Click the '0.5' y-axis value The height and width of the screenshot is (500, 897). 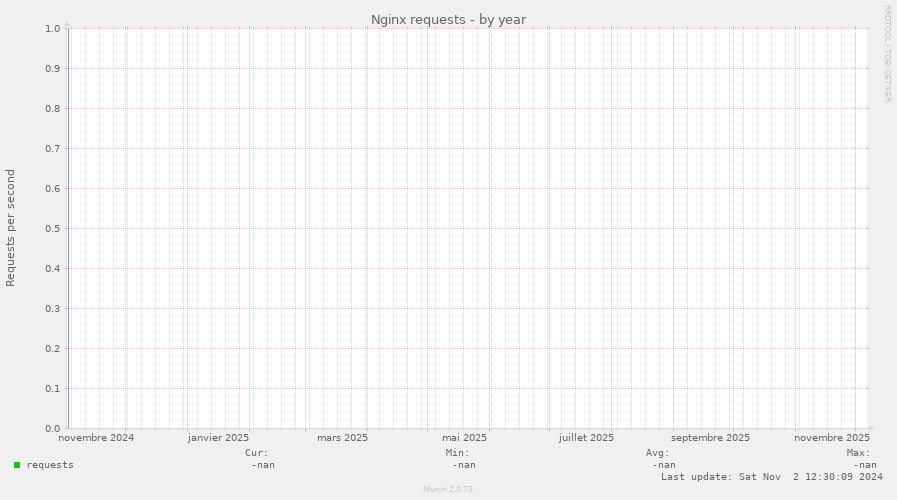[53, 229]
